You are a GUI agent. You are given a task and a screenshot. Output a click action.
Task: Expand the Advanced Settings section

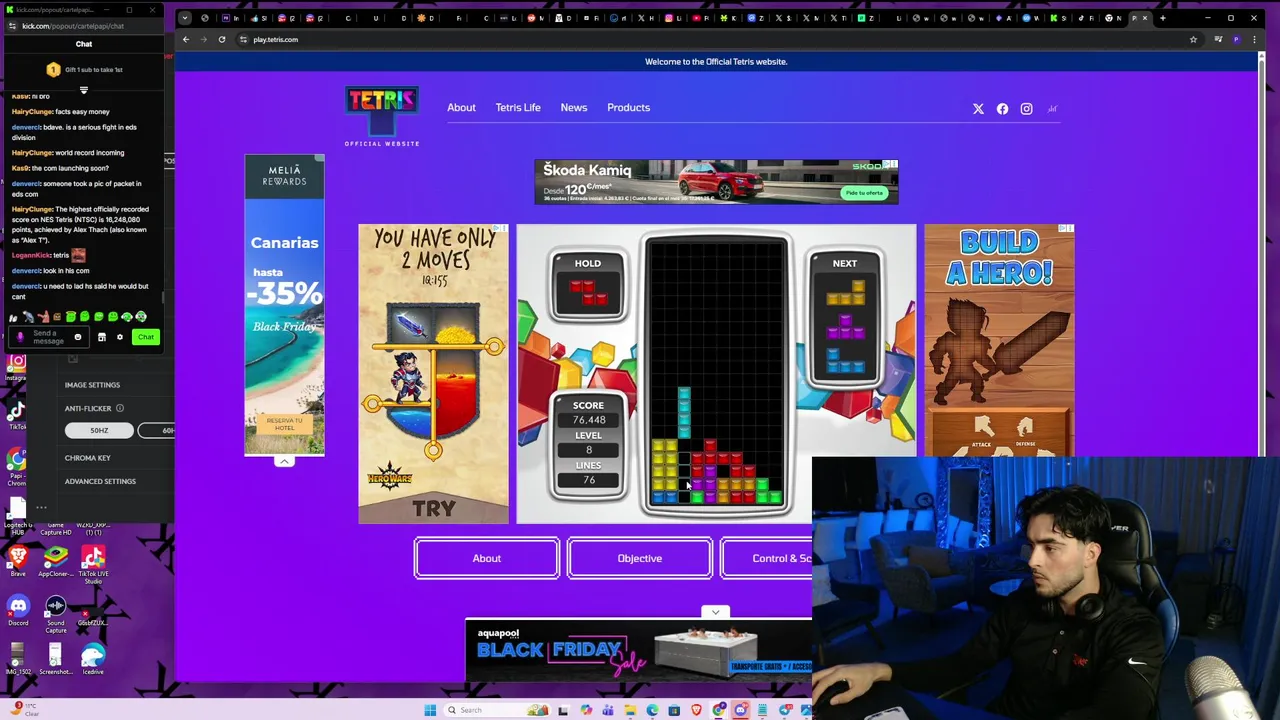(x=100, y=481)
